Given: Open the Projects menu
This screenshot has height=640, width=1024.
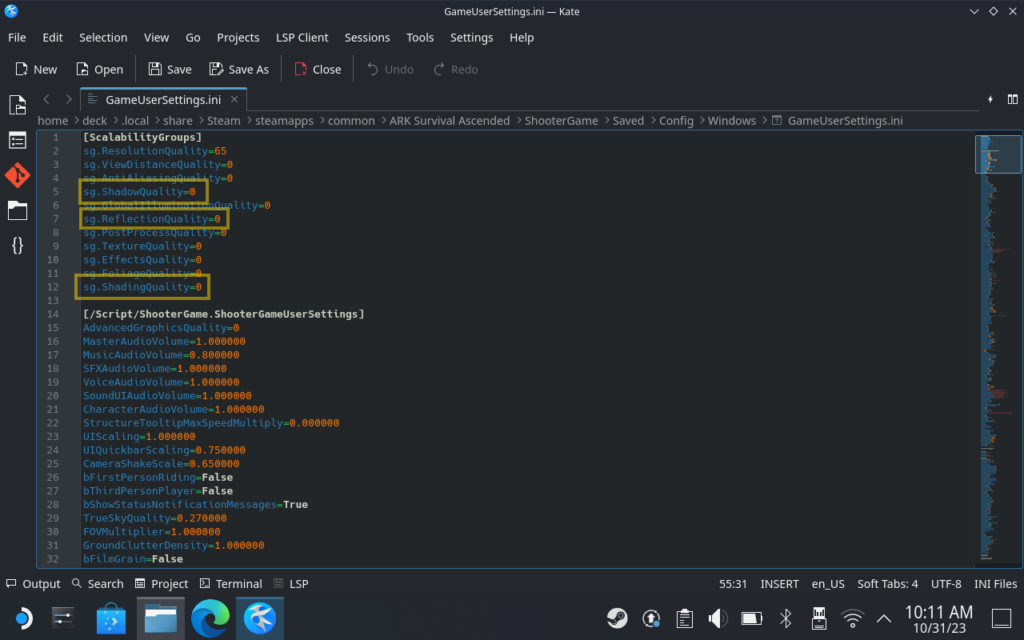Looking at the screenshot, I should (238, 37).
